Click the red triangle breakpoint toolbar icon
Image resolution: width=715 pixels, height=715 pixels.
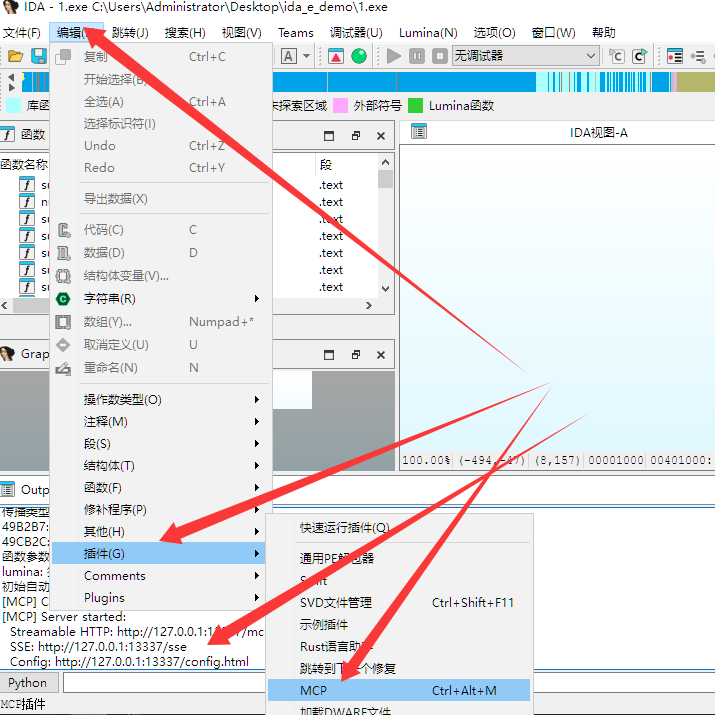[336, 56]
